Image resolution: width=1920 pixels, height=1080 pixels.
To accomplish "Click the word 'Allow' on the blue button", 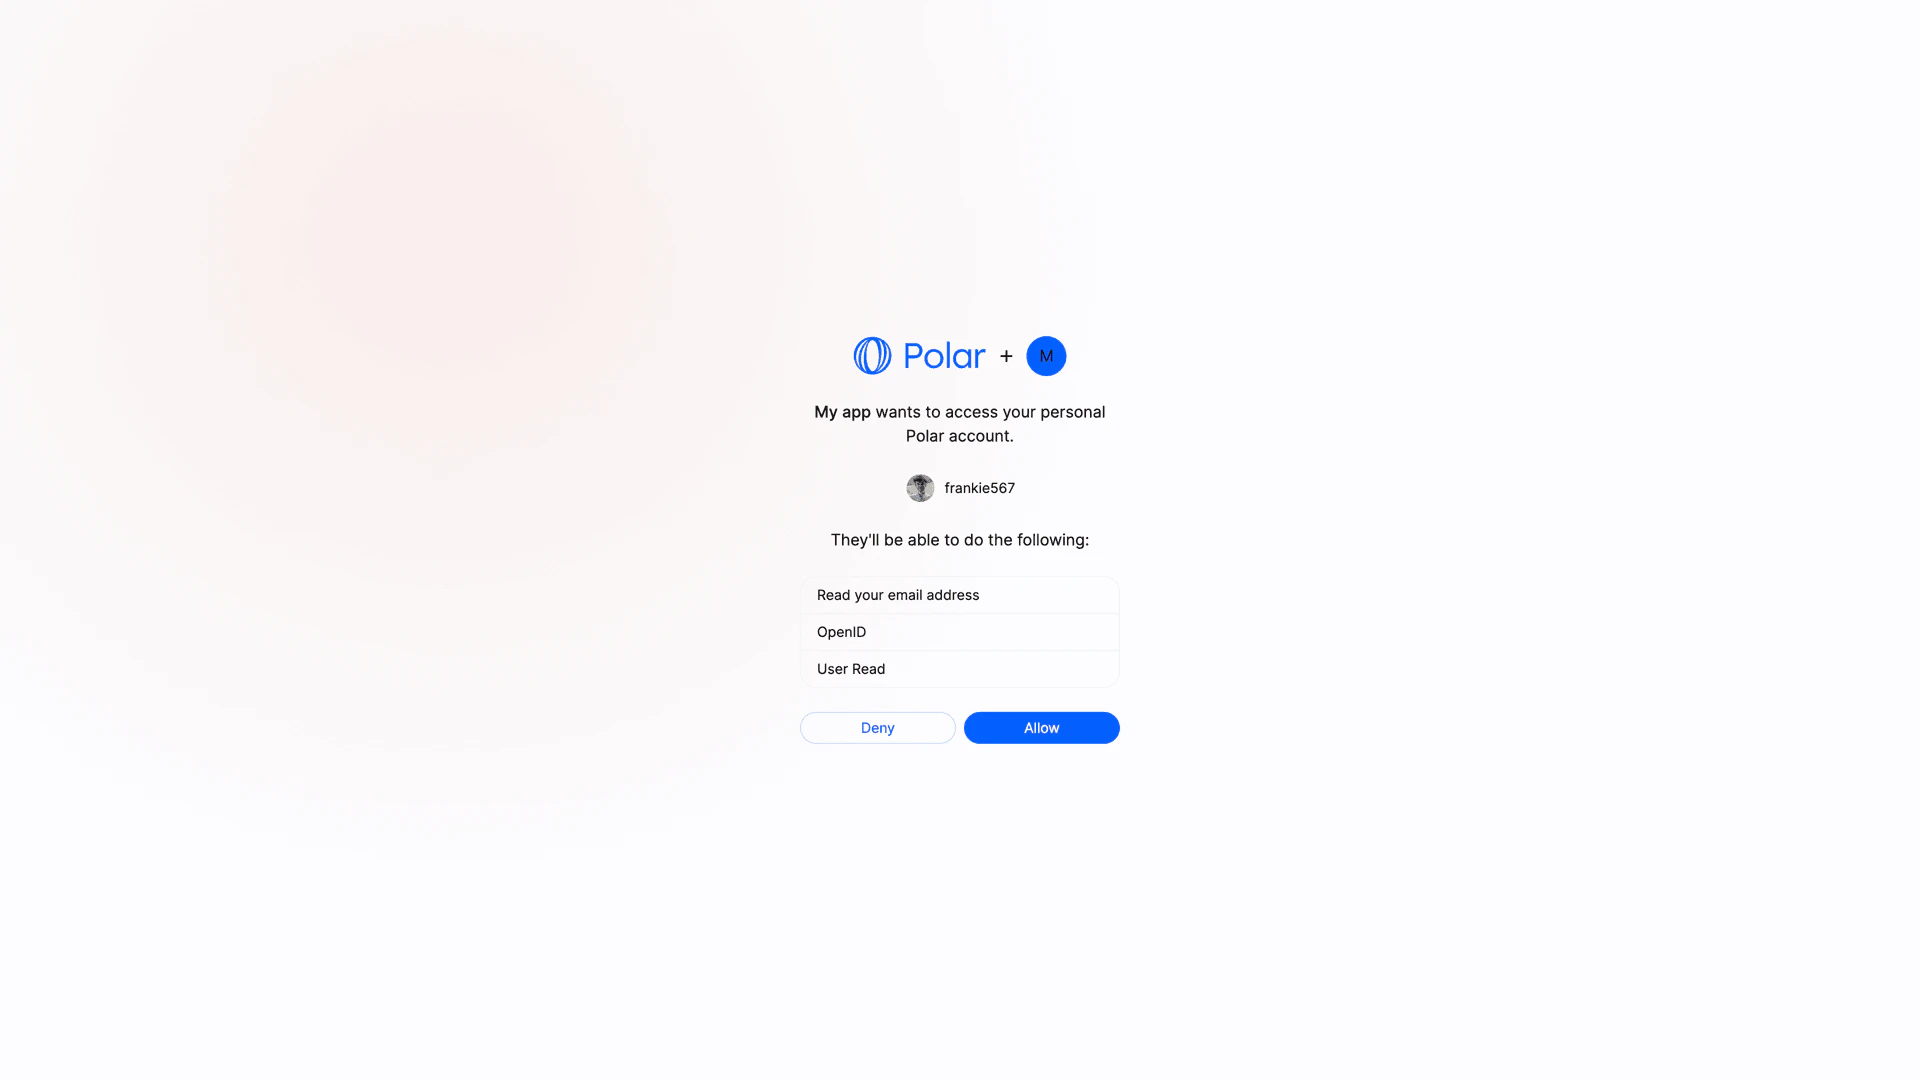I will (x=1041, y=728).
